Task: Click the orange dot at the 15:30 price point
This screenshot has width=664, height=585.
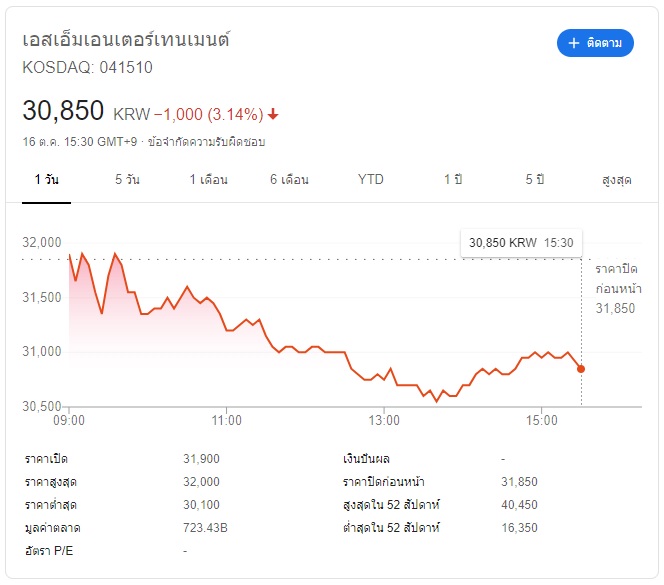Action: (581, 369)
